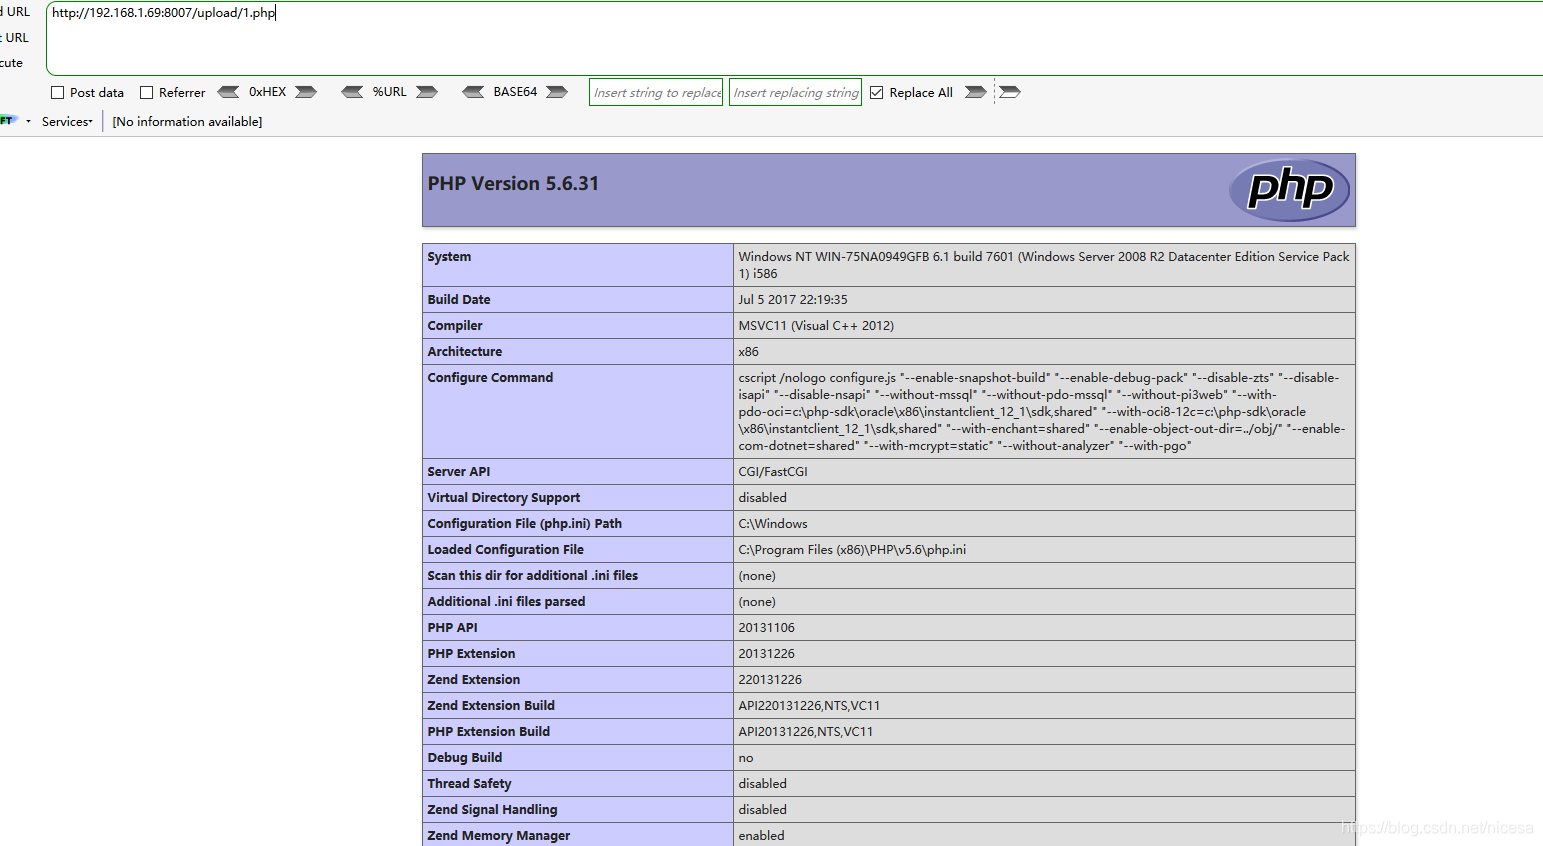The image size is (1543, 846).
Task: Click the 'Compiler' row label
Action: point(455,326)
